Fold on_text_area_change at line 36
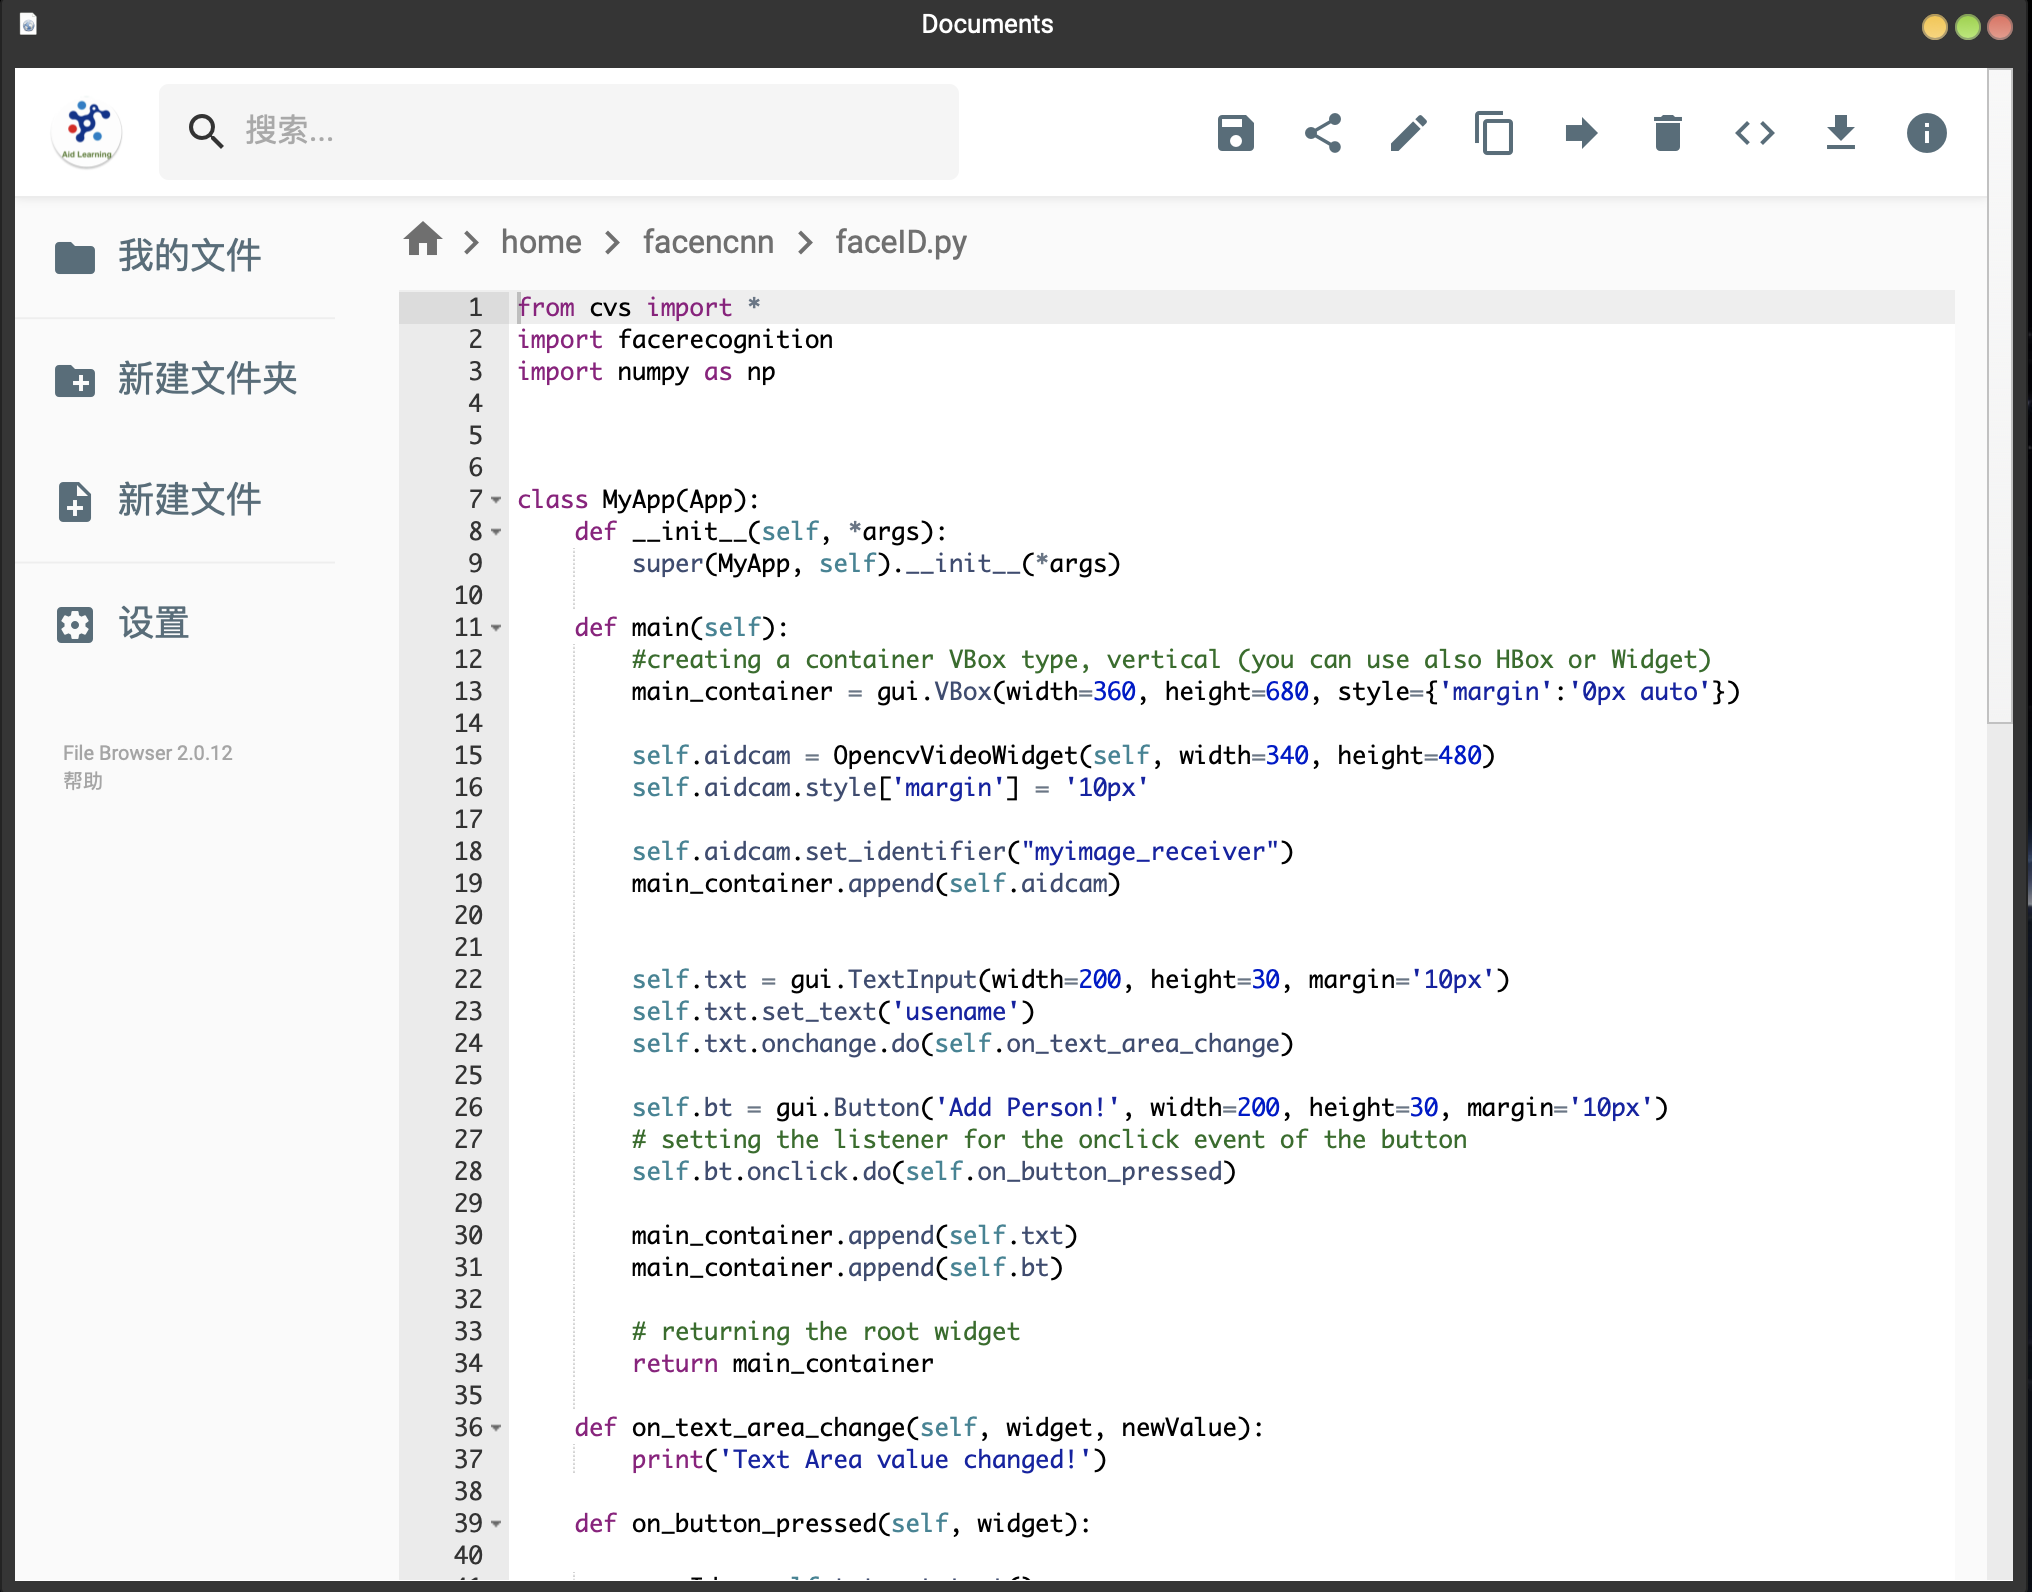The height and width of the screenshot is (1592, 2032). click(x=496, y=1428)
